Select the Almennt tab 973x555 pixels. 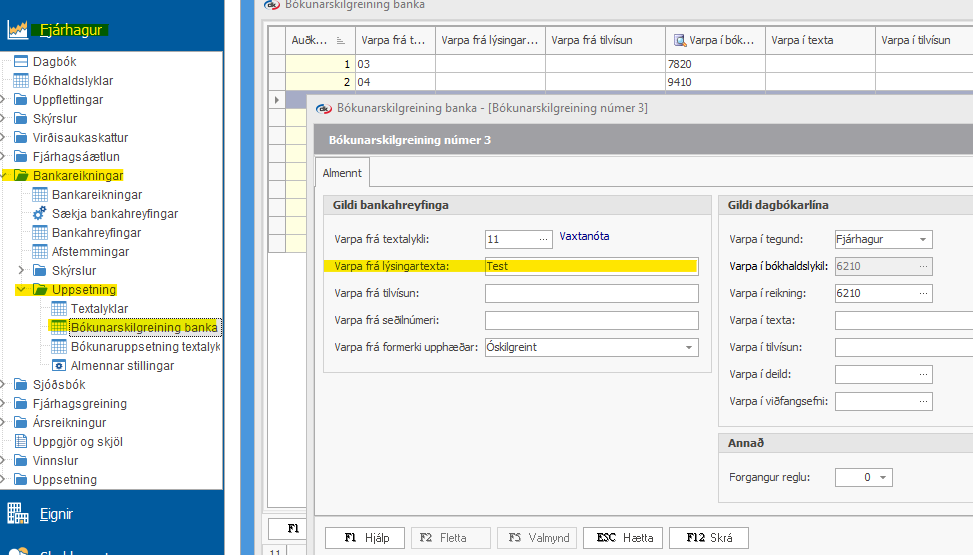click(x=341, y=174)
